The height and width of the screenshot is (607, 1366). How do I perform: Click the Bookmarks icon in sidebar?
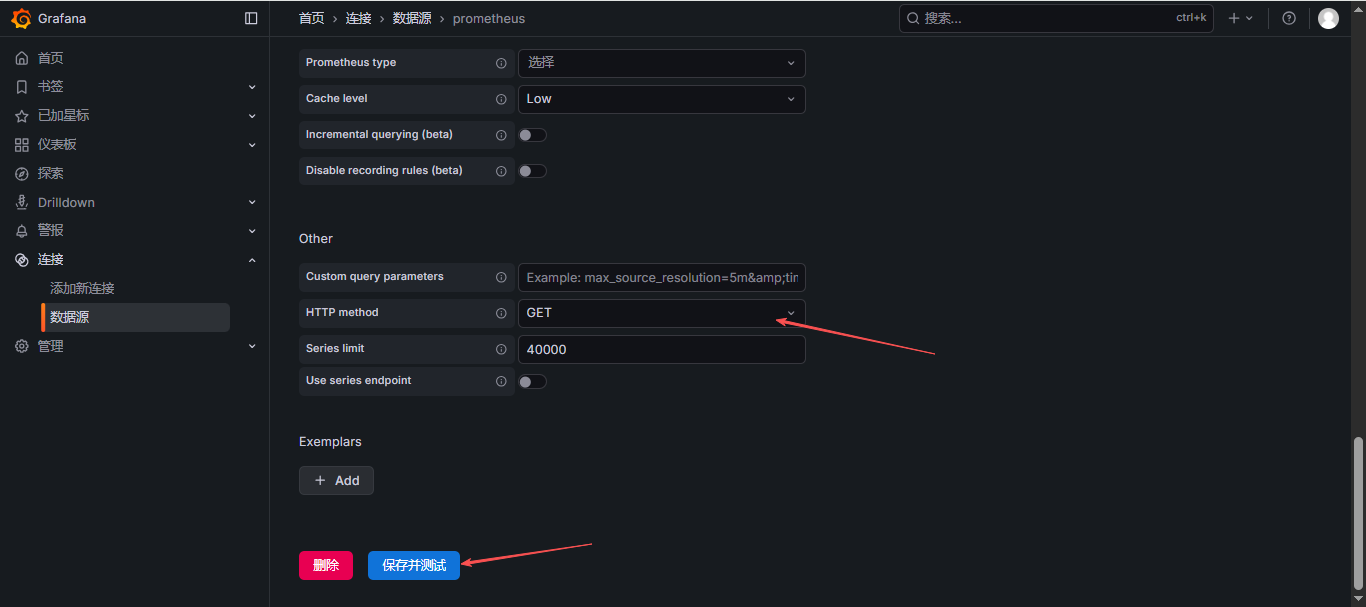point(22,87)
